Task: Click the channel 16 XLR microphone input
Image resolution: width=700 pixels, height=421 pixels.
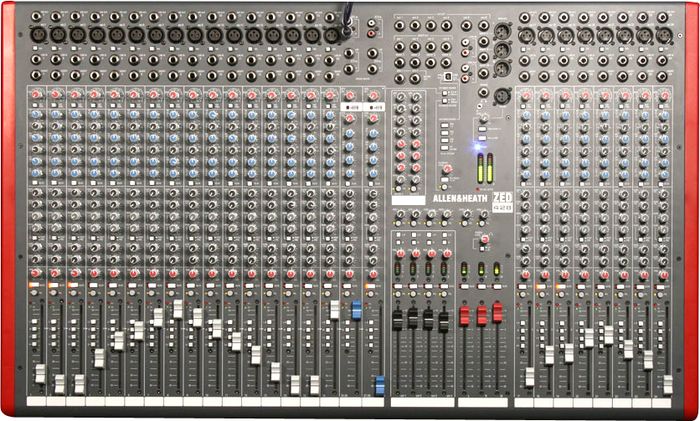Action: [332, 35]
